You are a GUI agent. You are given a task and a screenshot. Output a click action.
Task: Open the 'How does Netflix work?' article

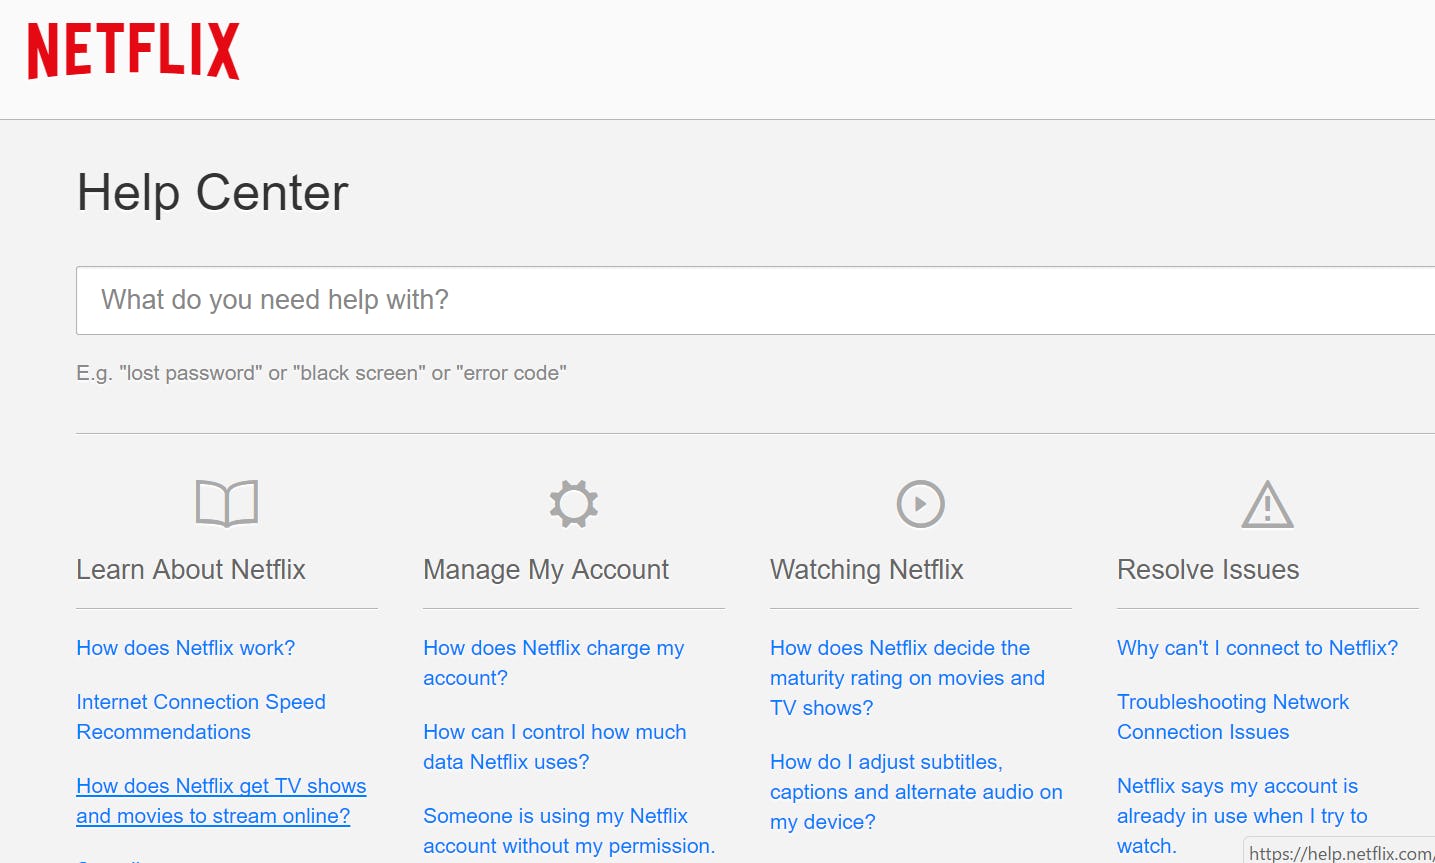(x=185, y=648)
